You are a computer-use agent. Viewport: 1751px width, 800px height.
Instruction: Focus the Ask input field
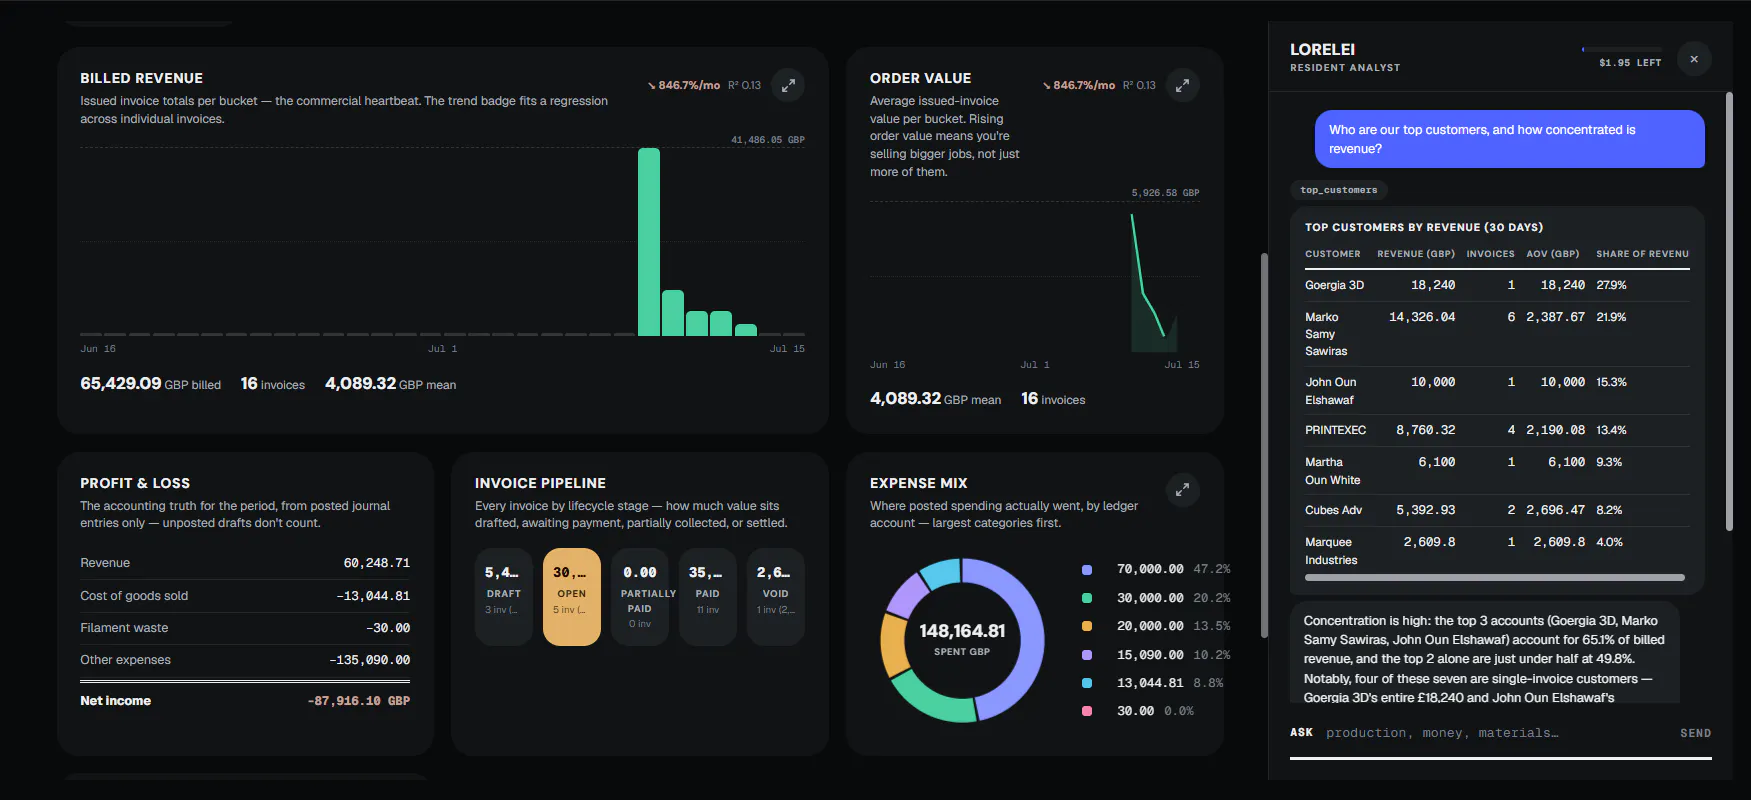coord(1495,733)
